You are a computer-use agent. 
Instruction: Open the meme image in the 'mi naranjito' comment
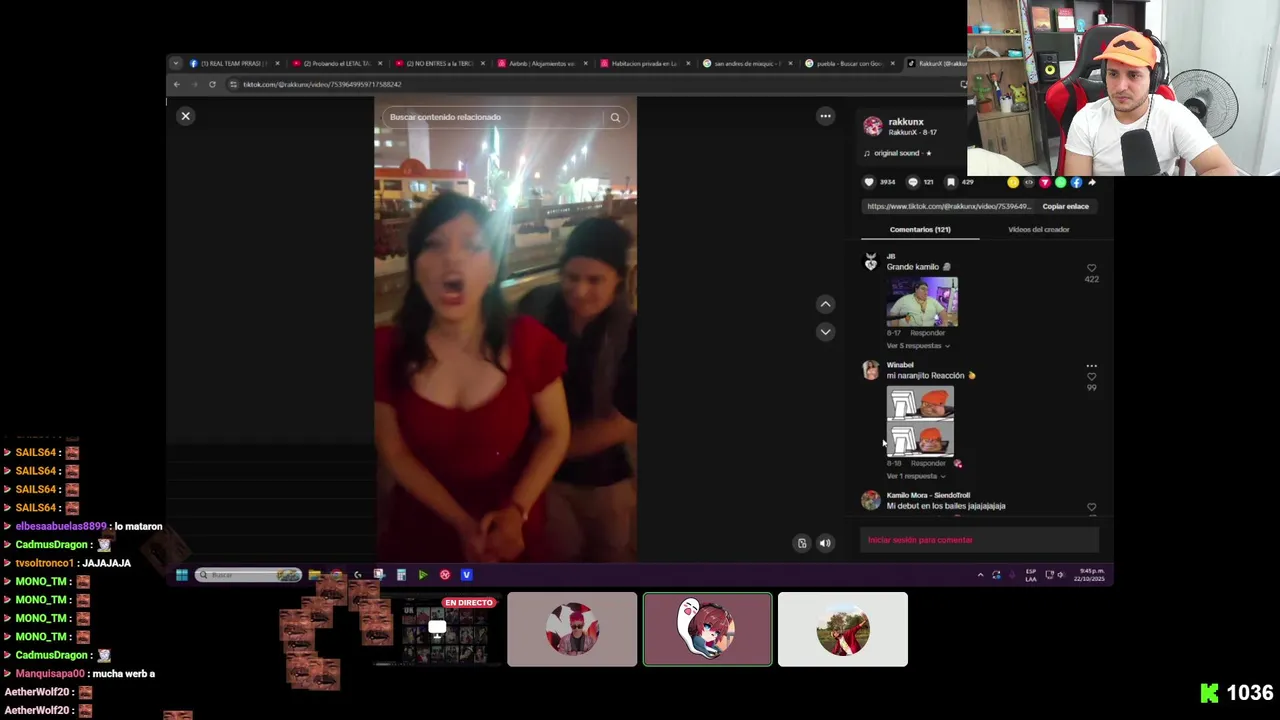[x=920, y=422]
